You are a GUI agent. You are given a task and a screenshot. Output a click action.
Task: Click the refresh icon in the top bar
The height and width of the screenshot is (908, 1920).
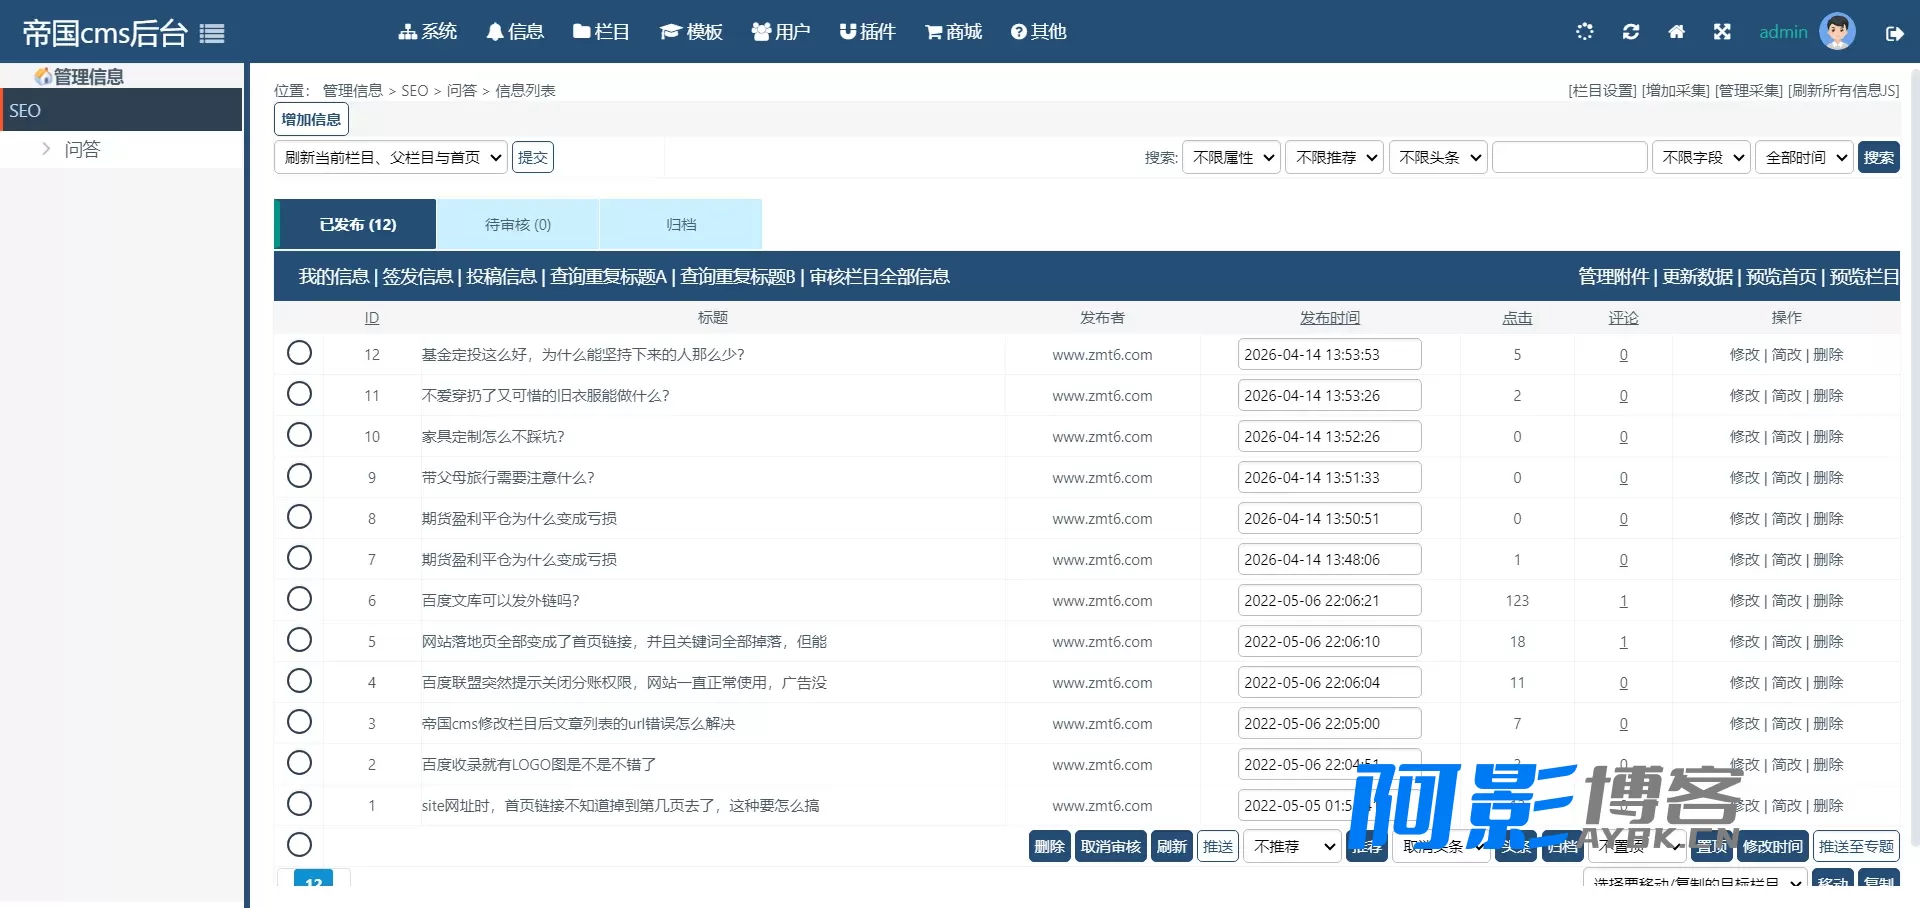(x=1631, y=32)
